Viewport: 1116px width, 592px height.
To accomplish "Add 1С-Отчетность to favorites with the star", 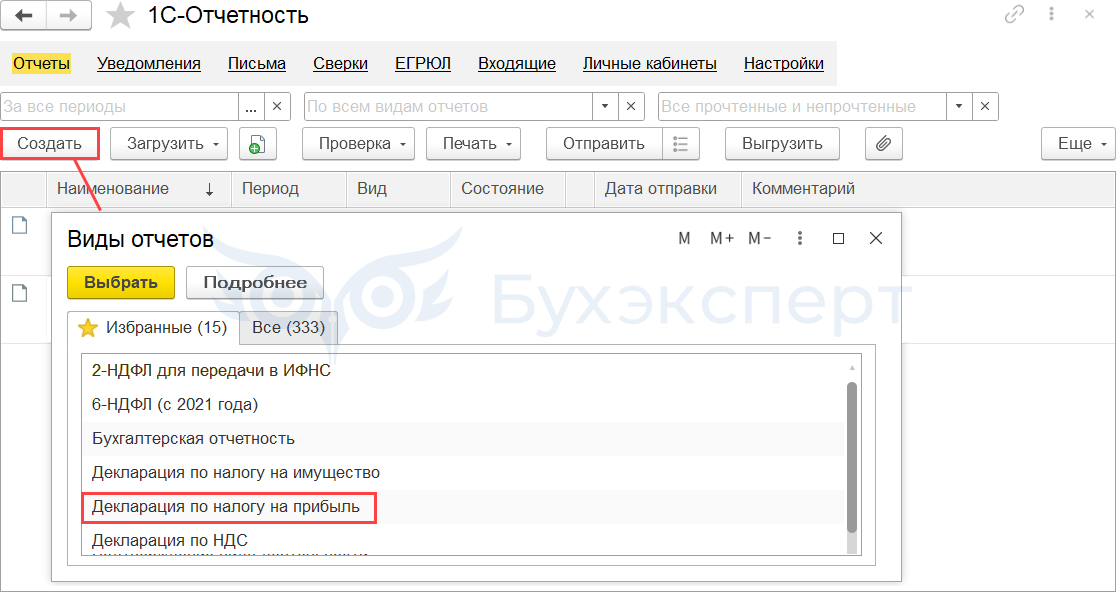I will click(x=120, y=15).
